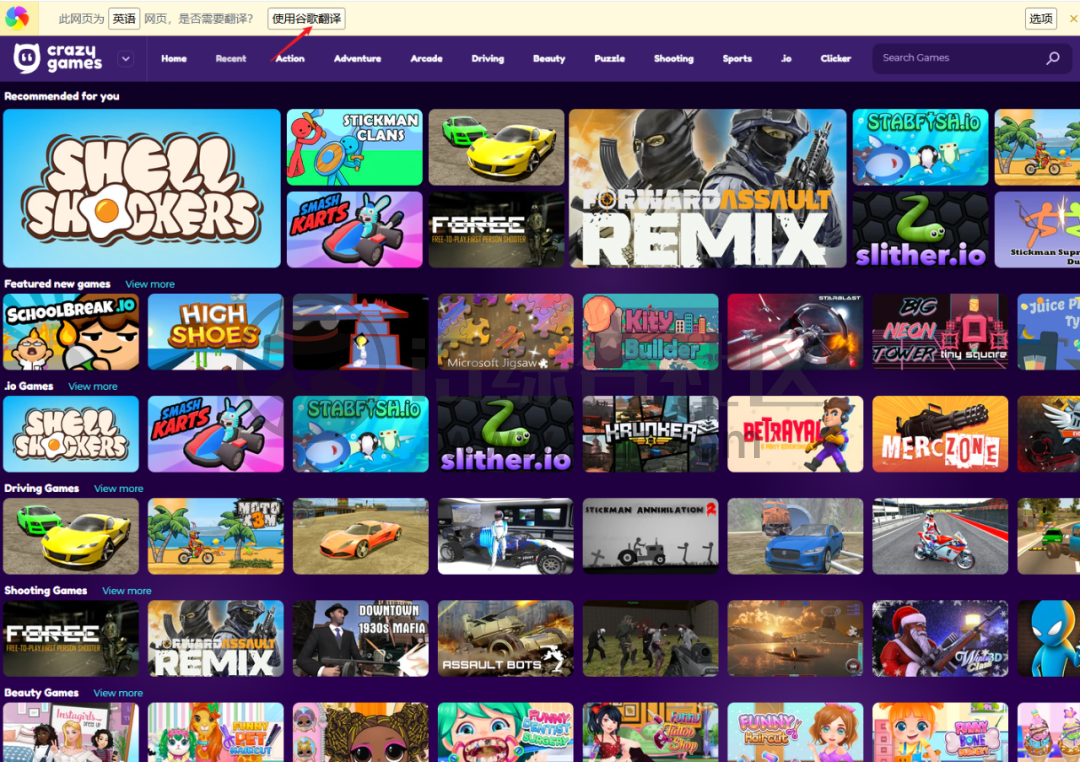Click View more beside Shooting Games
This screenshot has width=1080, height=762.
point(127,590)
